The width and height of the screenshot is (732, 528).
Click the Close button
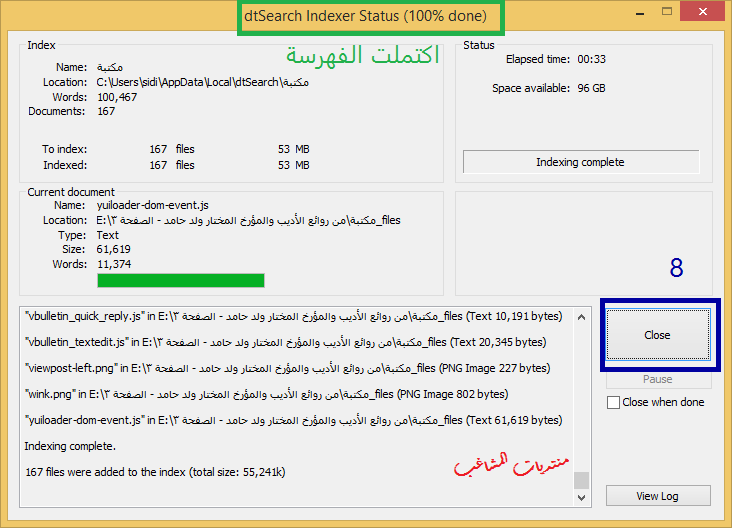(657, 335)
